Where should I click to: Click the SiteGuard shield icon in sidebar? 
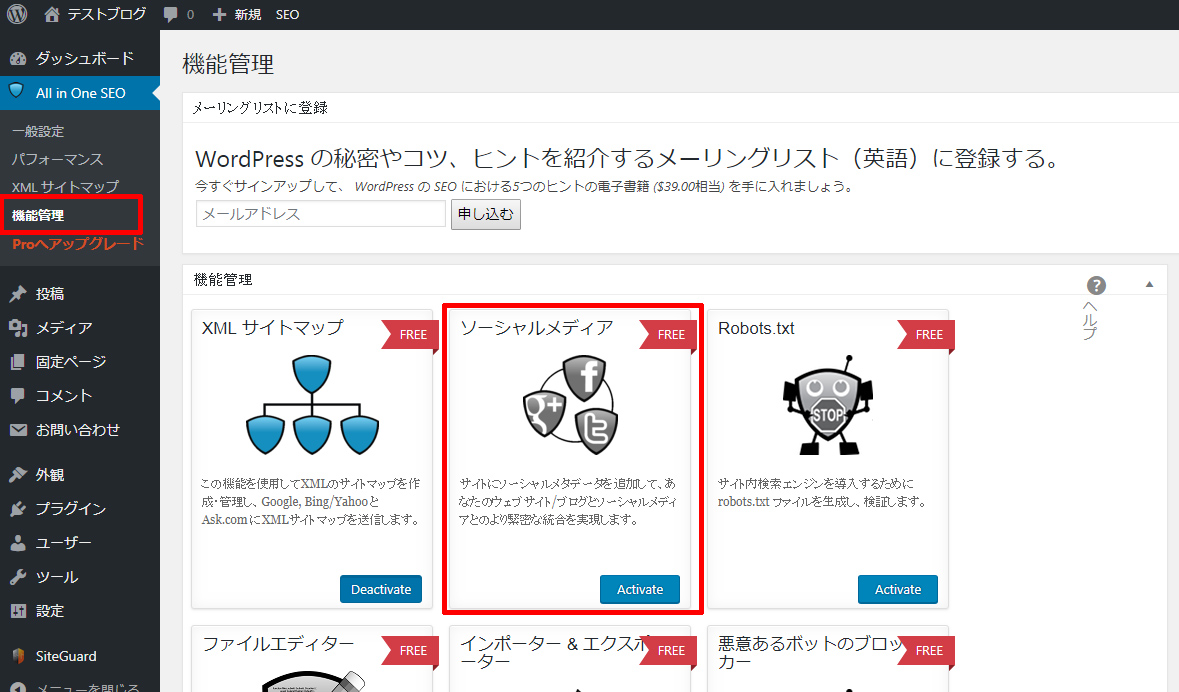[x=18, y=656]
